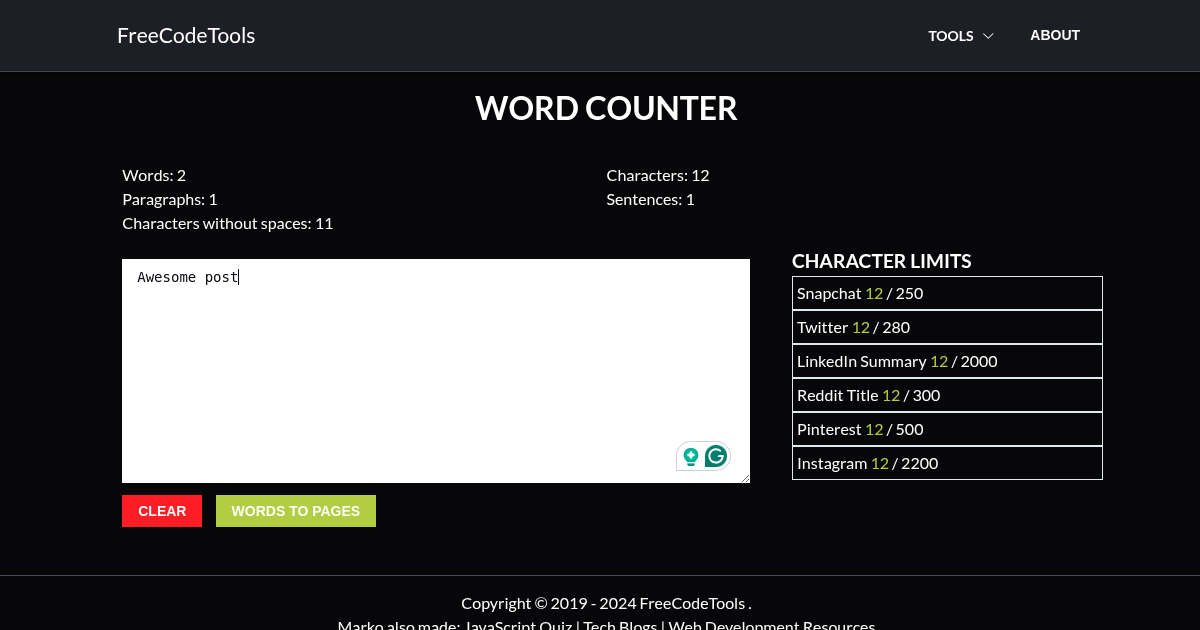1200x630 pixels.
Task: Open Grammarly by clicking its G icon
Action: click(716, 456)
